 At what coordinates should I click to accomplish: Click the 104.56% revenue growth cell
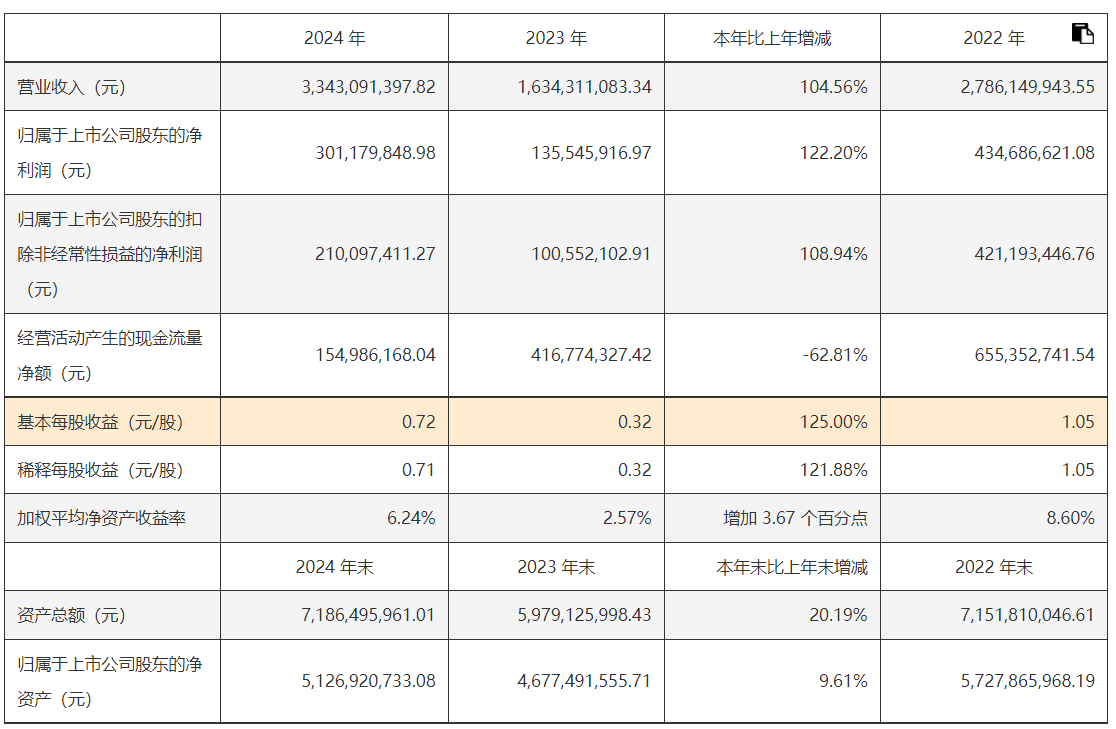click(x=833, y=87)
